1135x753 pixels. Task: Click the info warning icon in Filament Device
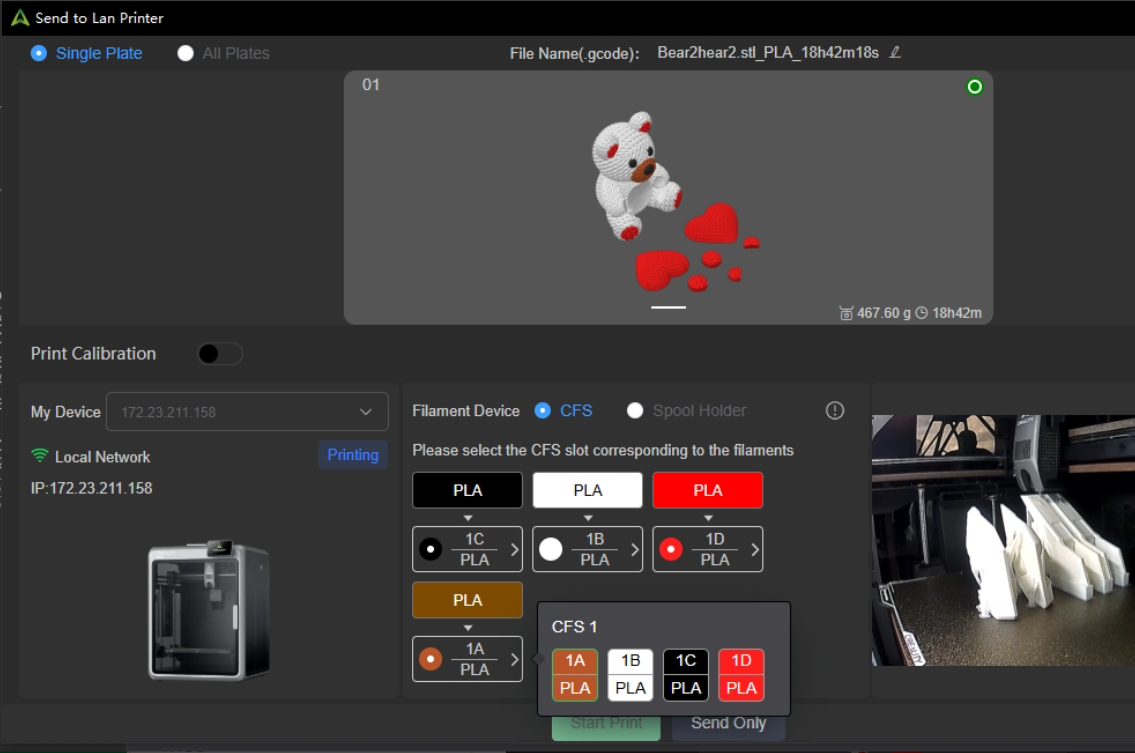pos(835,410)
